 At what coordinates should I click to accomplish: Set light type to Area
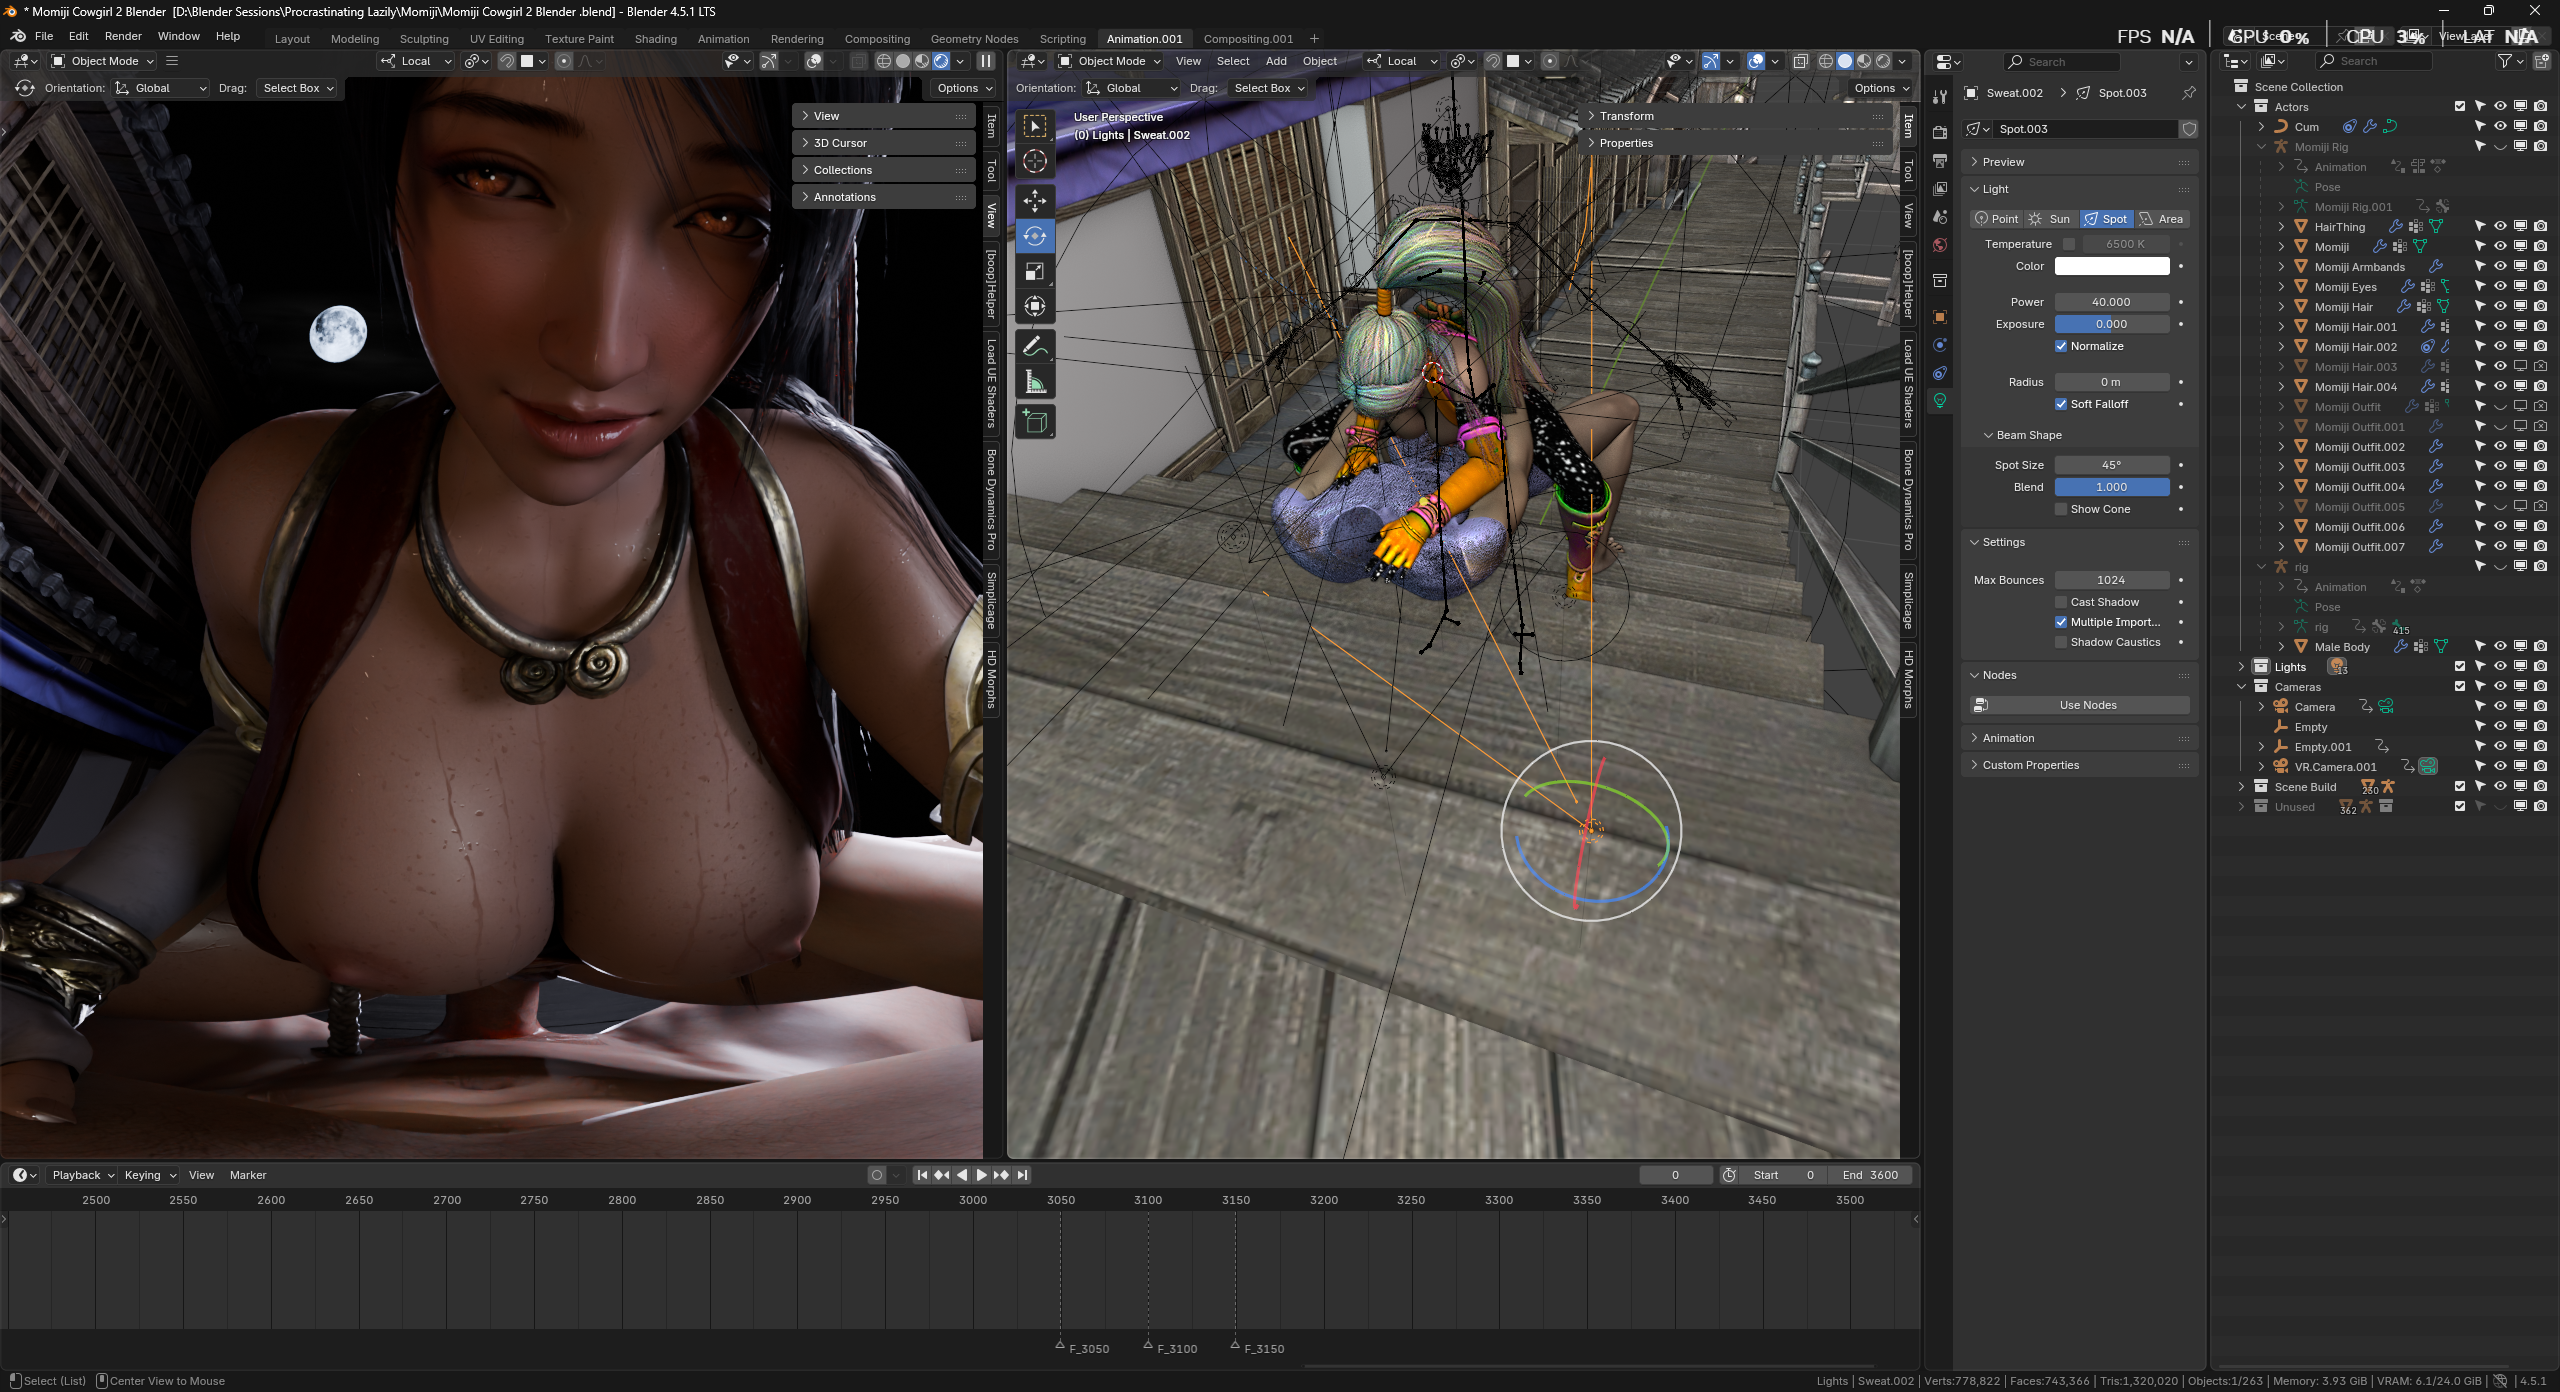pos(2161,219)
